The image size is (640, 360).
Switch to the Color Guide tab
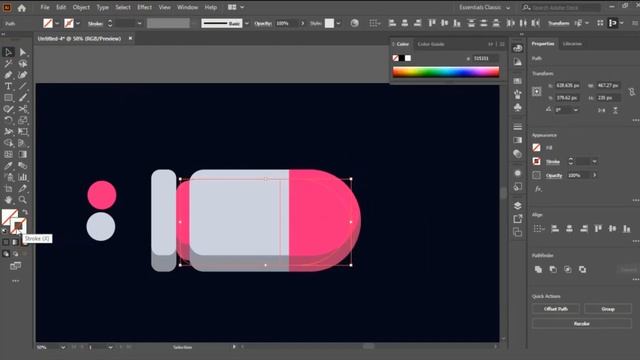pos(431,44)
